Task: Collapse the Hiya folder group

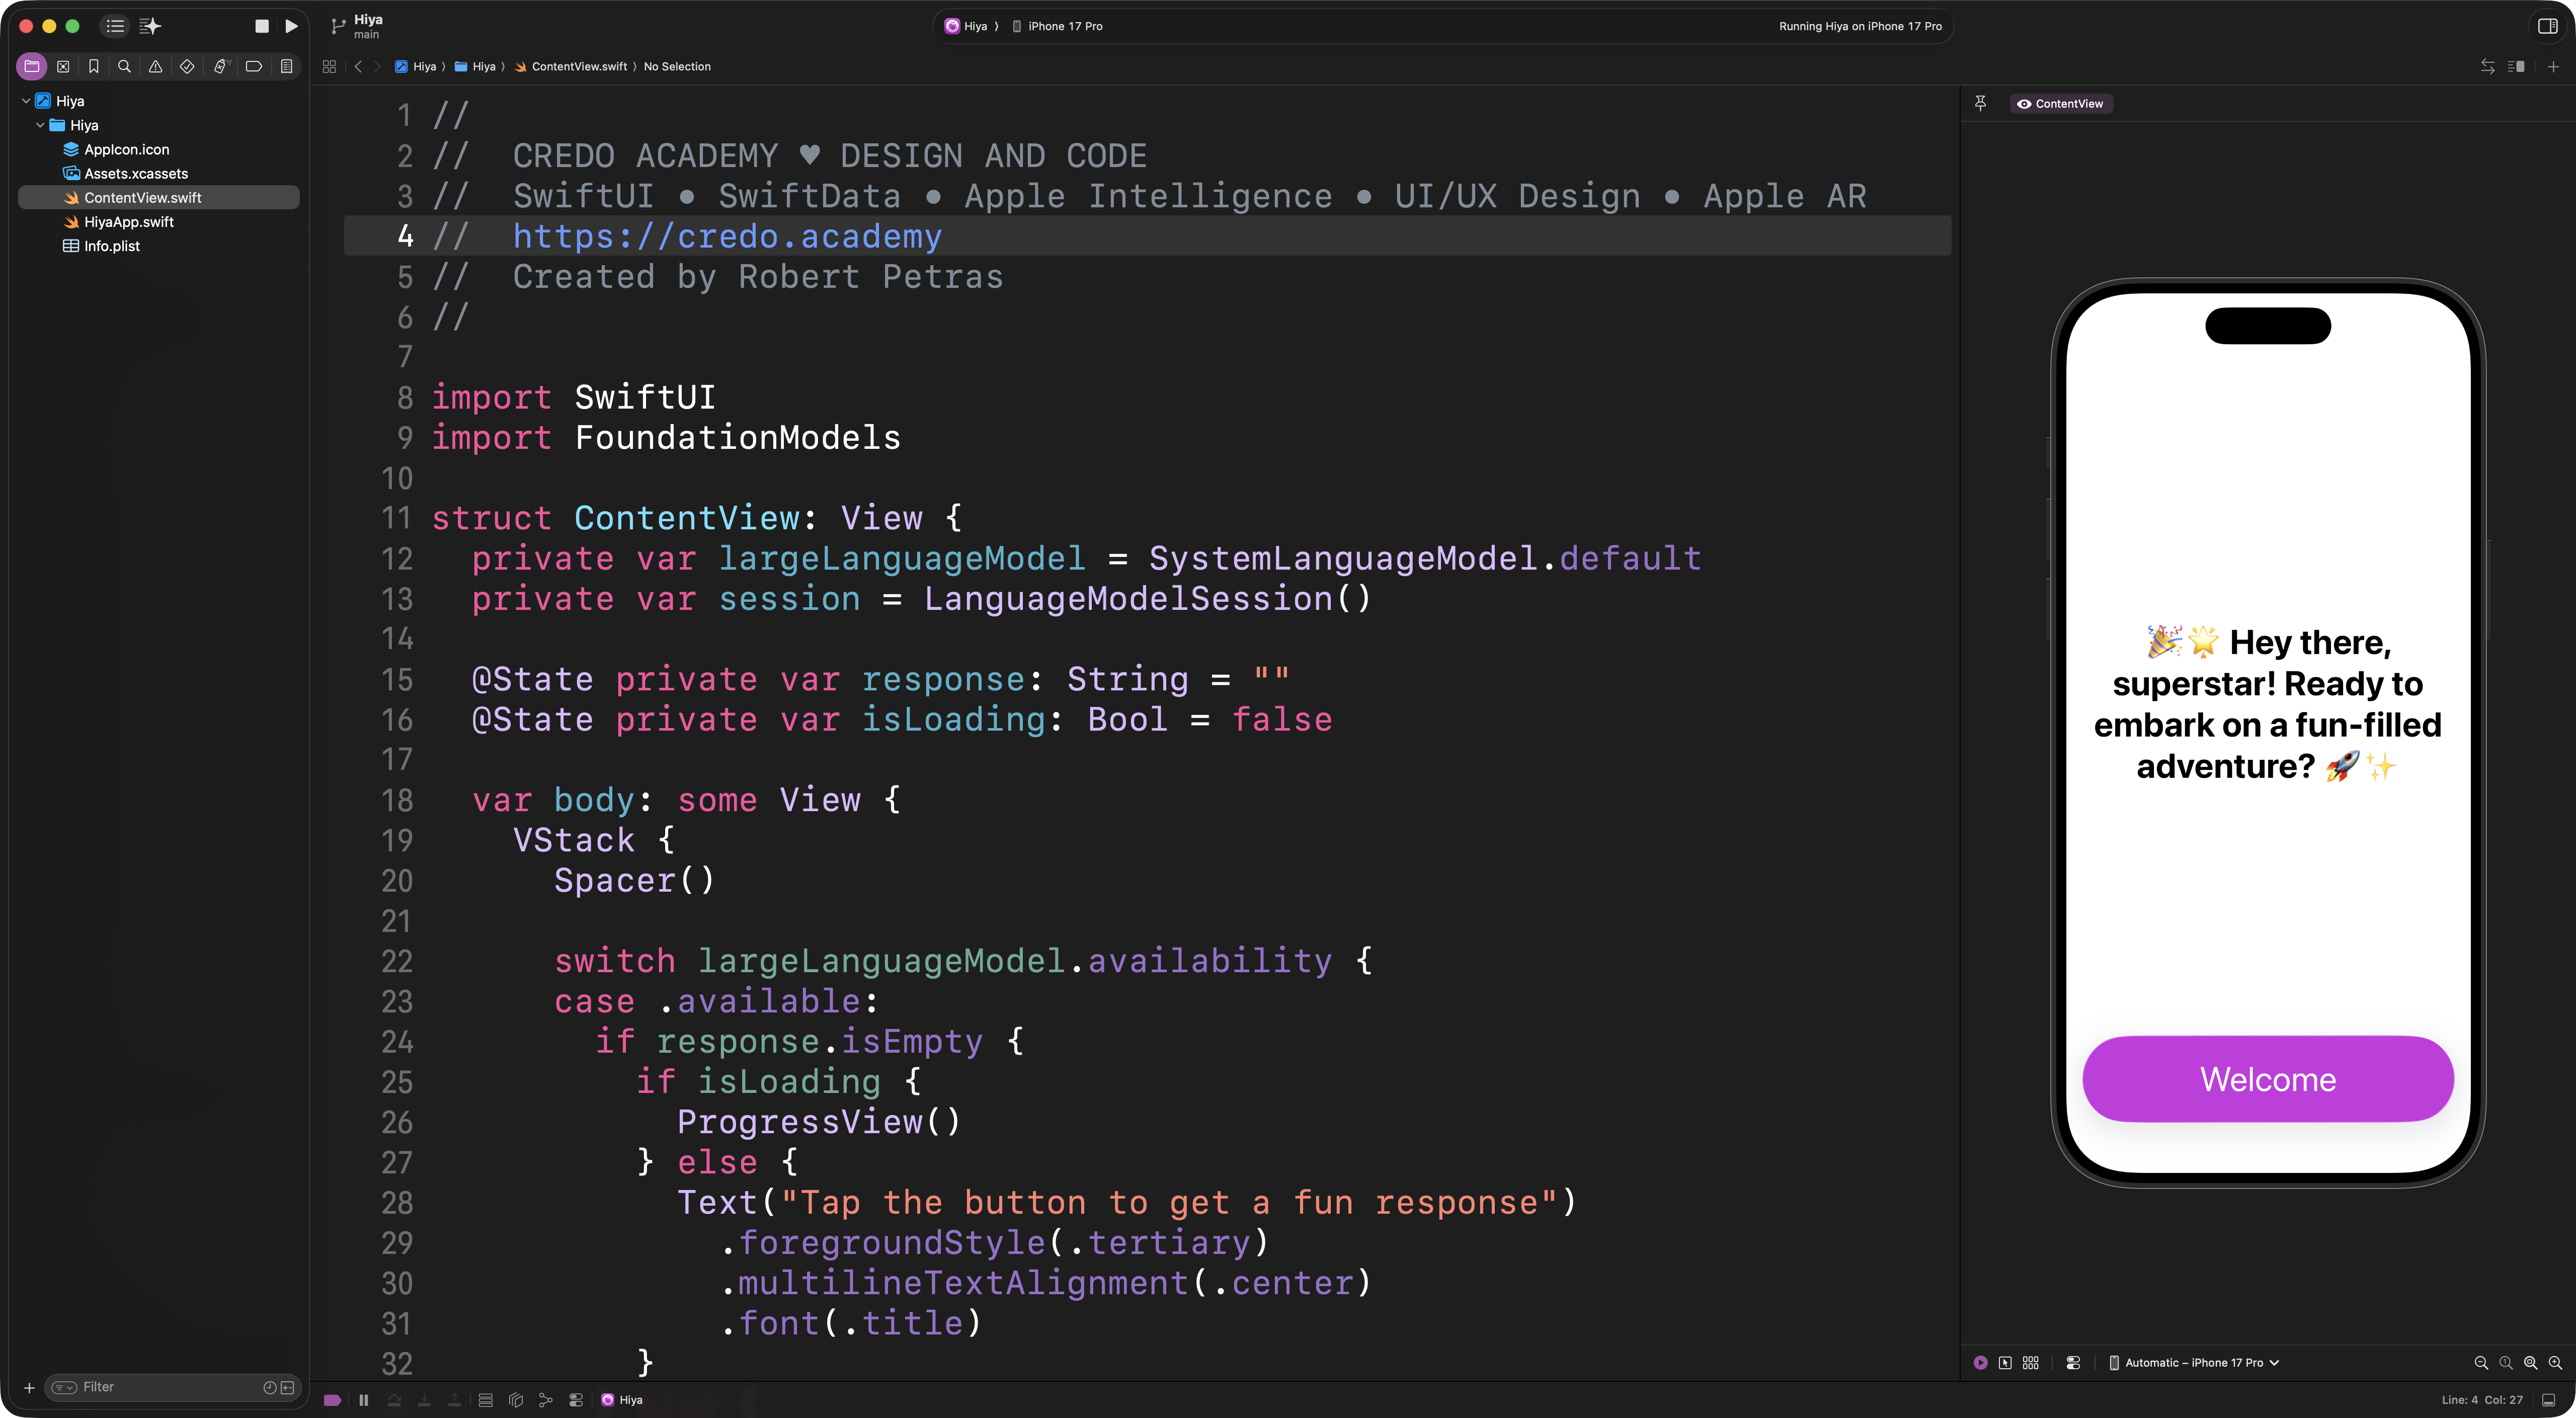Action: pos(40,125)
